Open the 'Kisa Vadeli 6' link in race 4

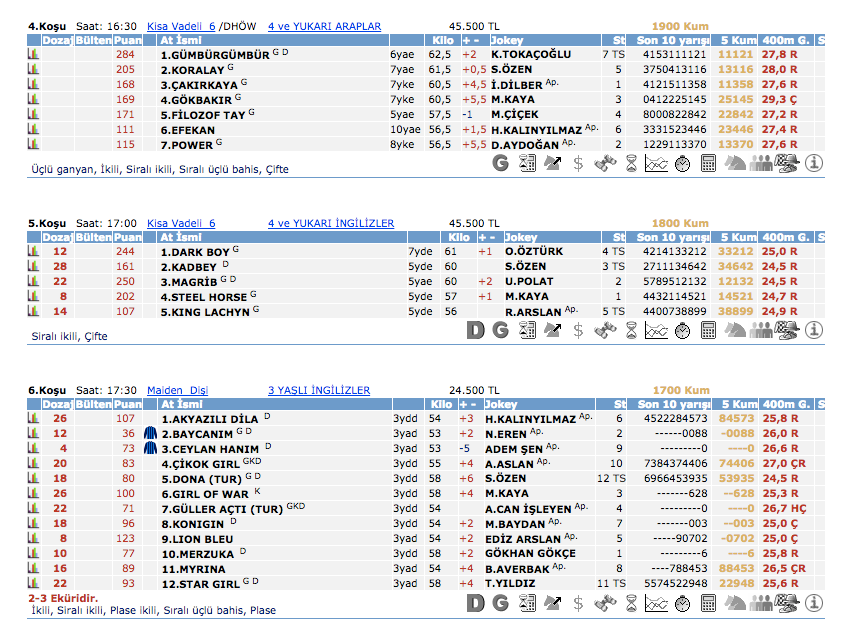tap(181, 26)
